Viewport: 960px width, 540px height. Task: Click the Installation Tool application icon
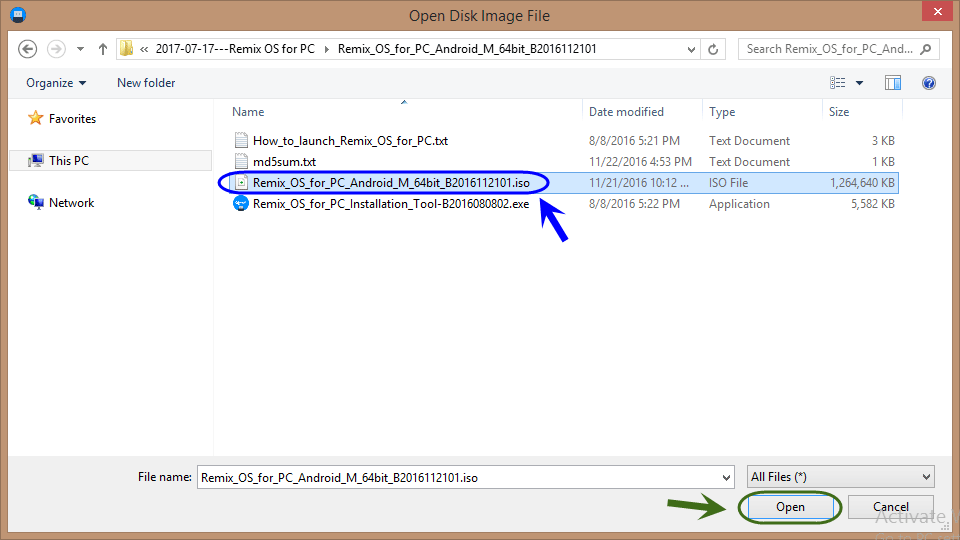(x=241, y=204)
